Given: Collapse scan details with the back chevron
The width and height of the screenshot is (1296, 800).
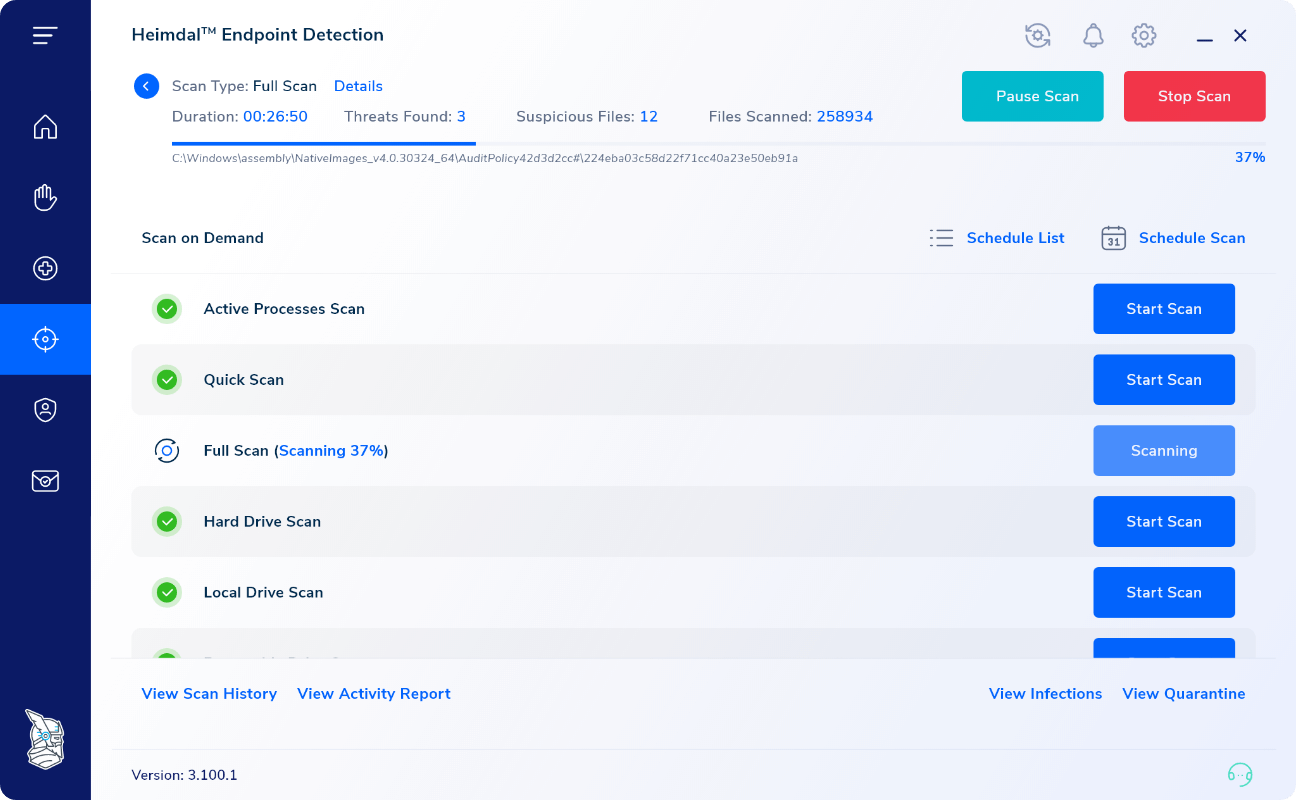Looking at the screenshot, I should [x=146, y=86].
